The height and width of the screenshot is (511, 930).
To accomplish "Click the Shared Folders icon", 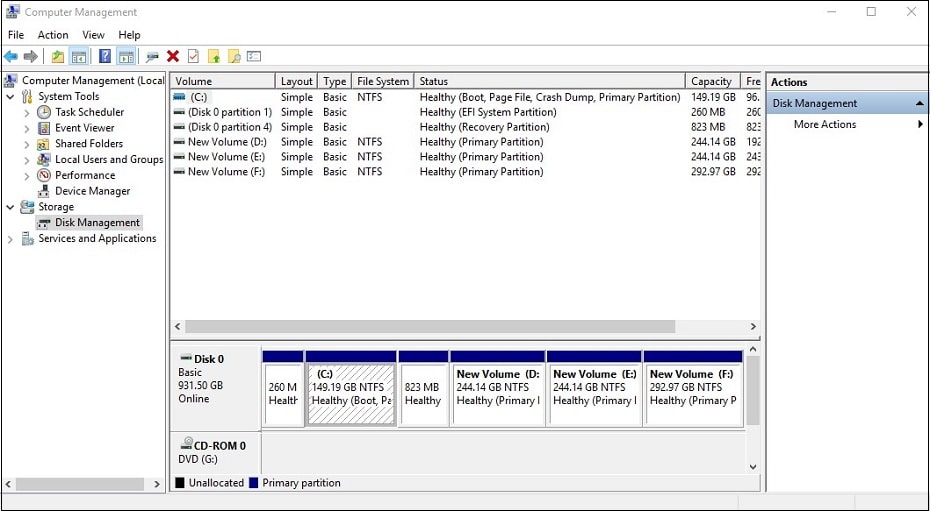I will pos(43,144).
